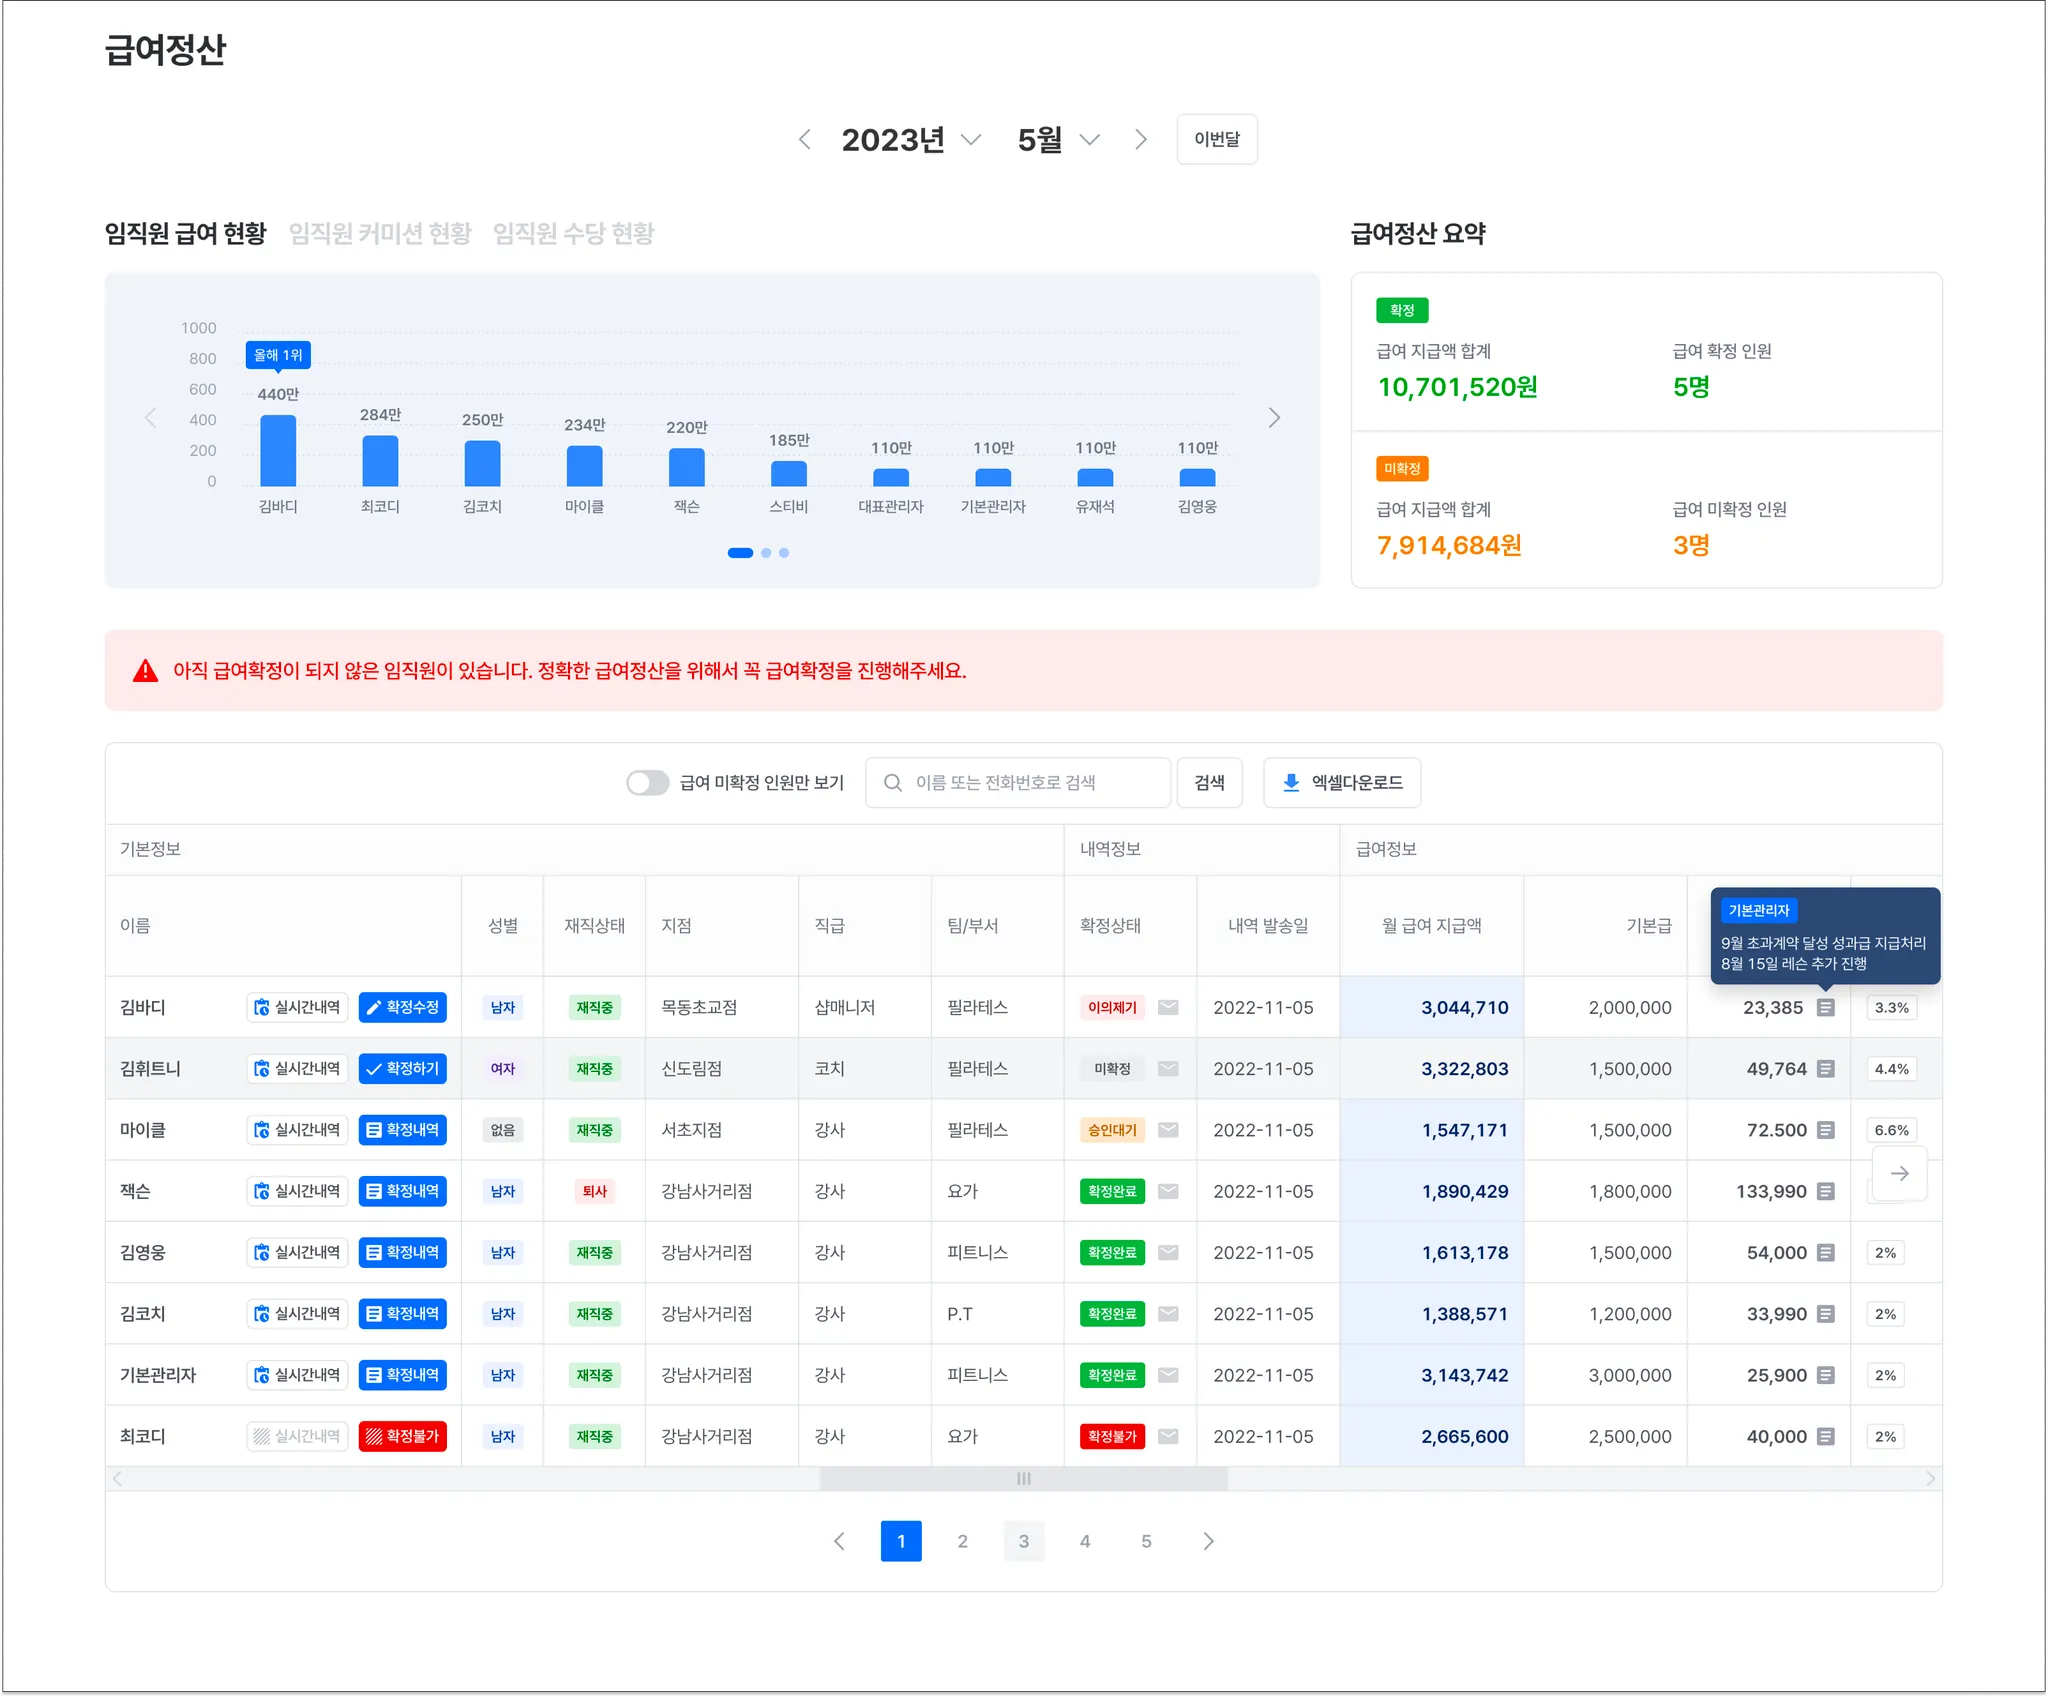Viewport: 2048px width, 1697px height.
Task: Go to previous month arrow
Action: [805, 140]
